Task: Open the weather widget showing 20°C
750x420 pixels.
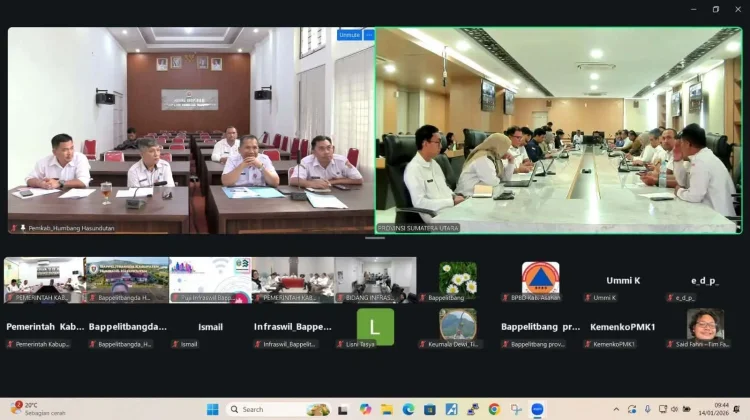Action: coord(30,409)
